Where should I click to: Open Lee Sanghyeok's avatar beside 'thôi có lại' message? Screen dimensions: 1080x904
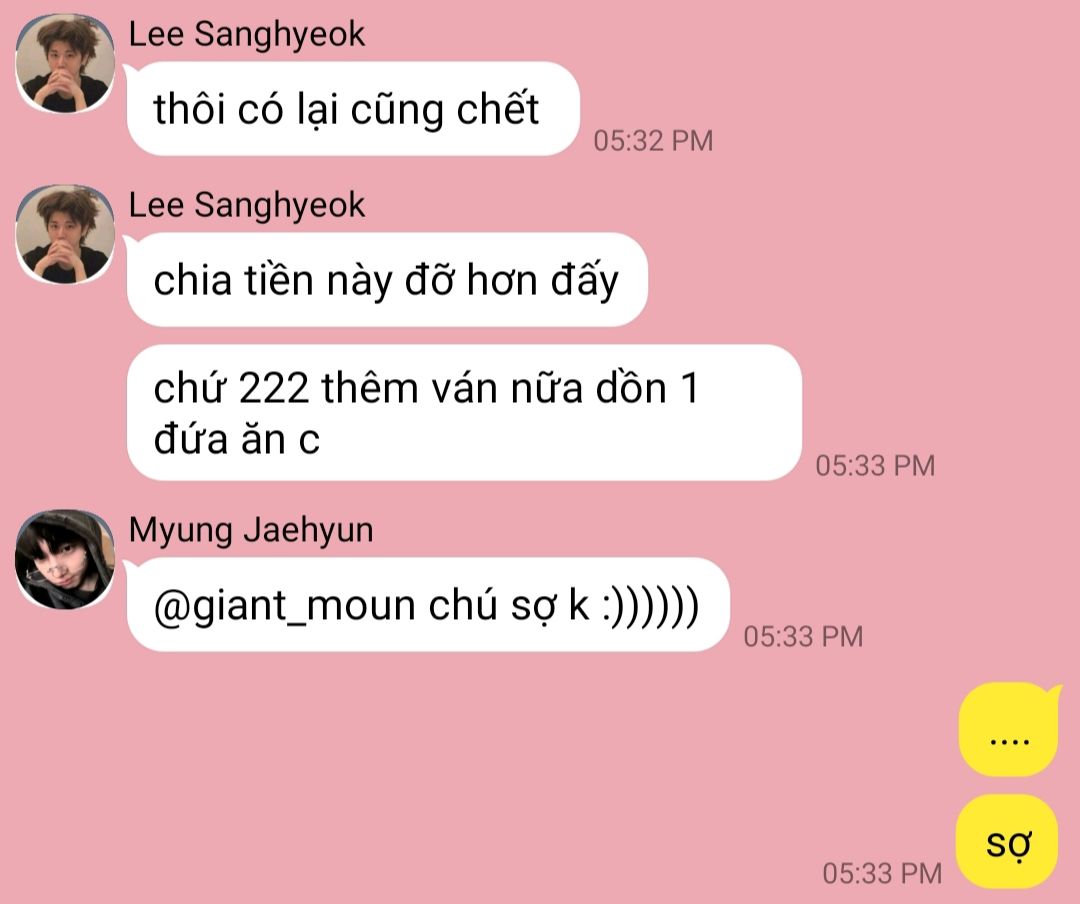tap(65, 63)
